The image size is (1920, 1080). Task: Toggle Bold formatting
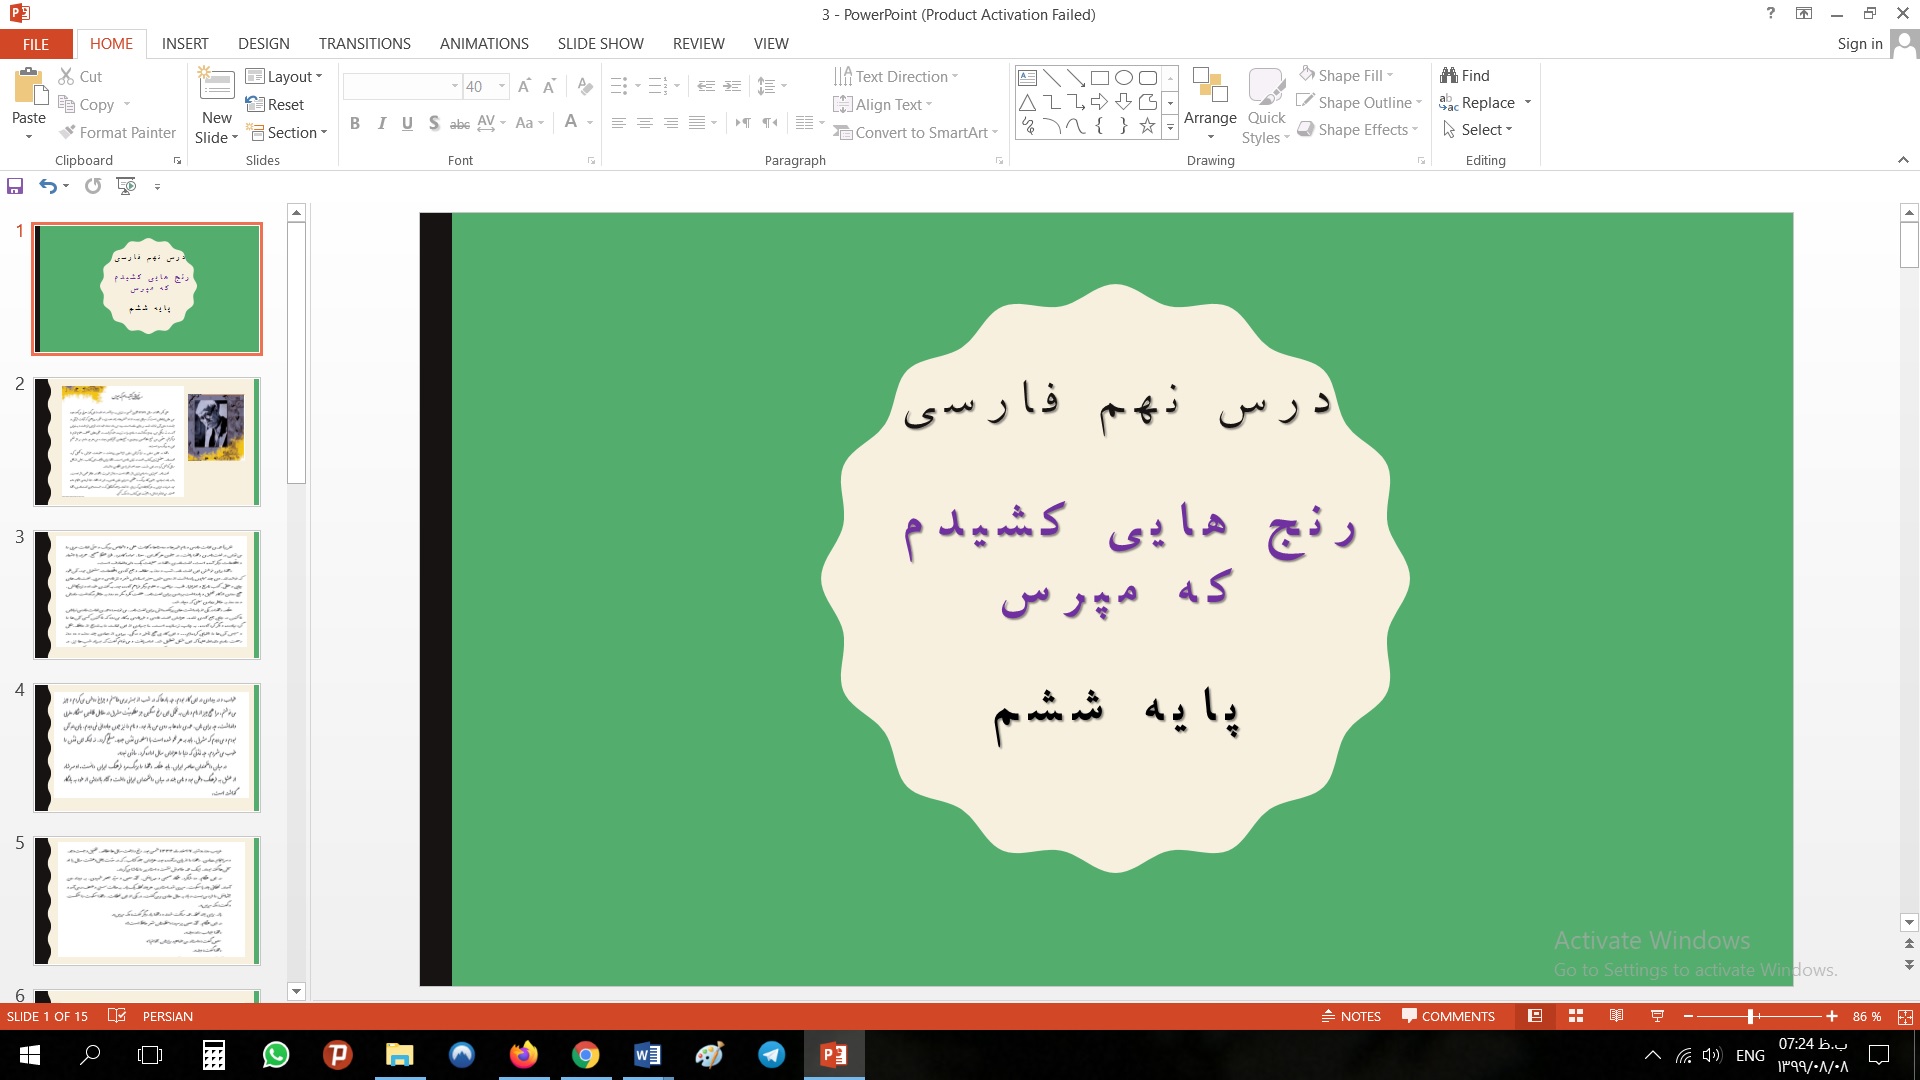(x=354, y=123)
